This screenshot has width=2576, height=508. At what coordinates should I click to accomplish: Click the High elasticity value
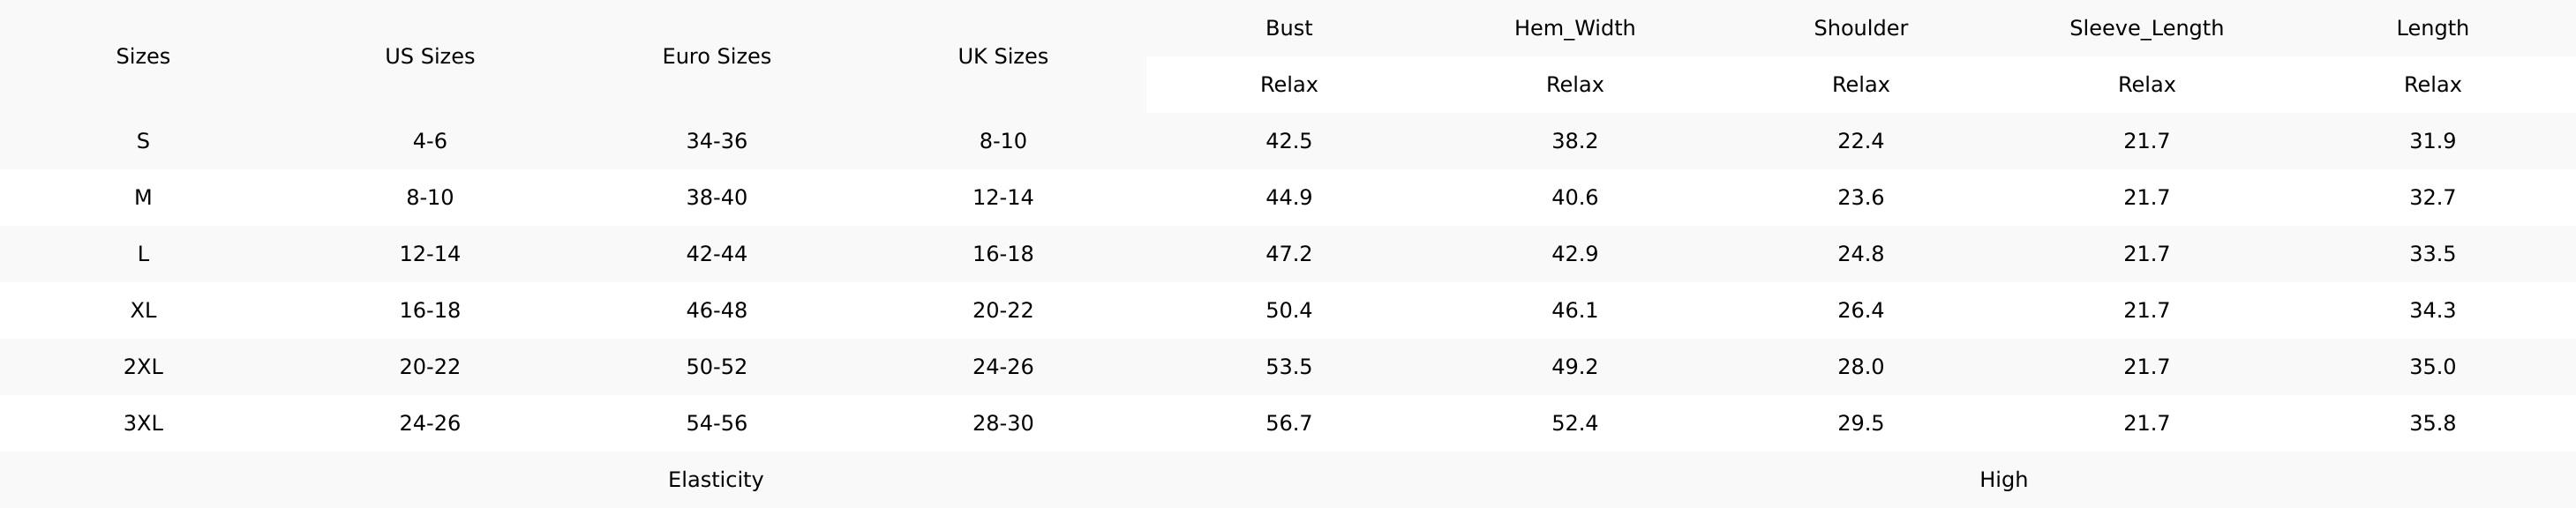(2003, 480)
